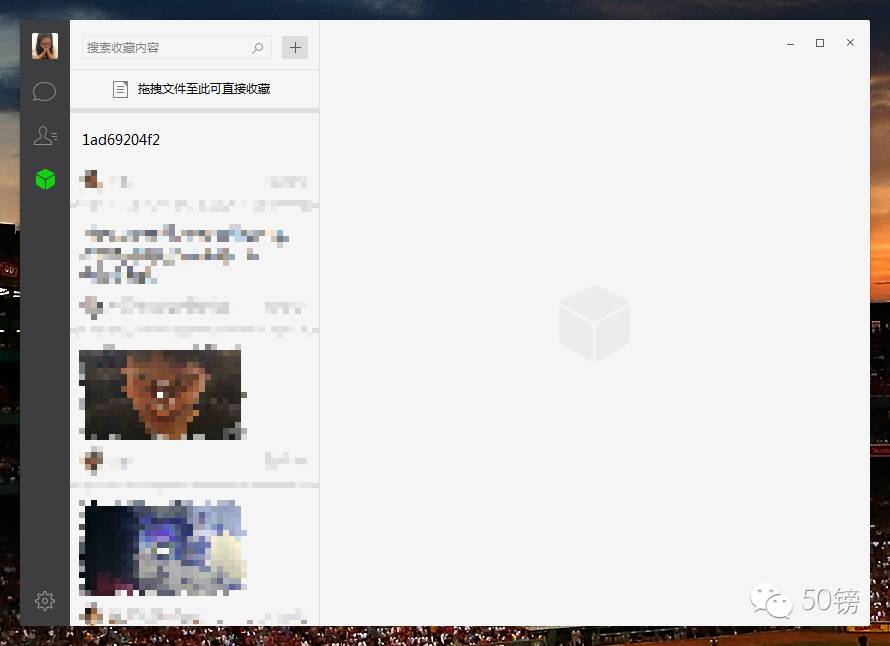Select the green Favorites cube icon

click(45, 179)
